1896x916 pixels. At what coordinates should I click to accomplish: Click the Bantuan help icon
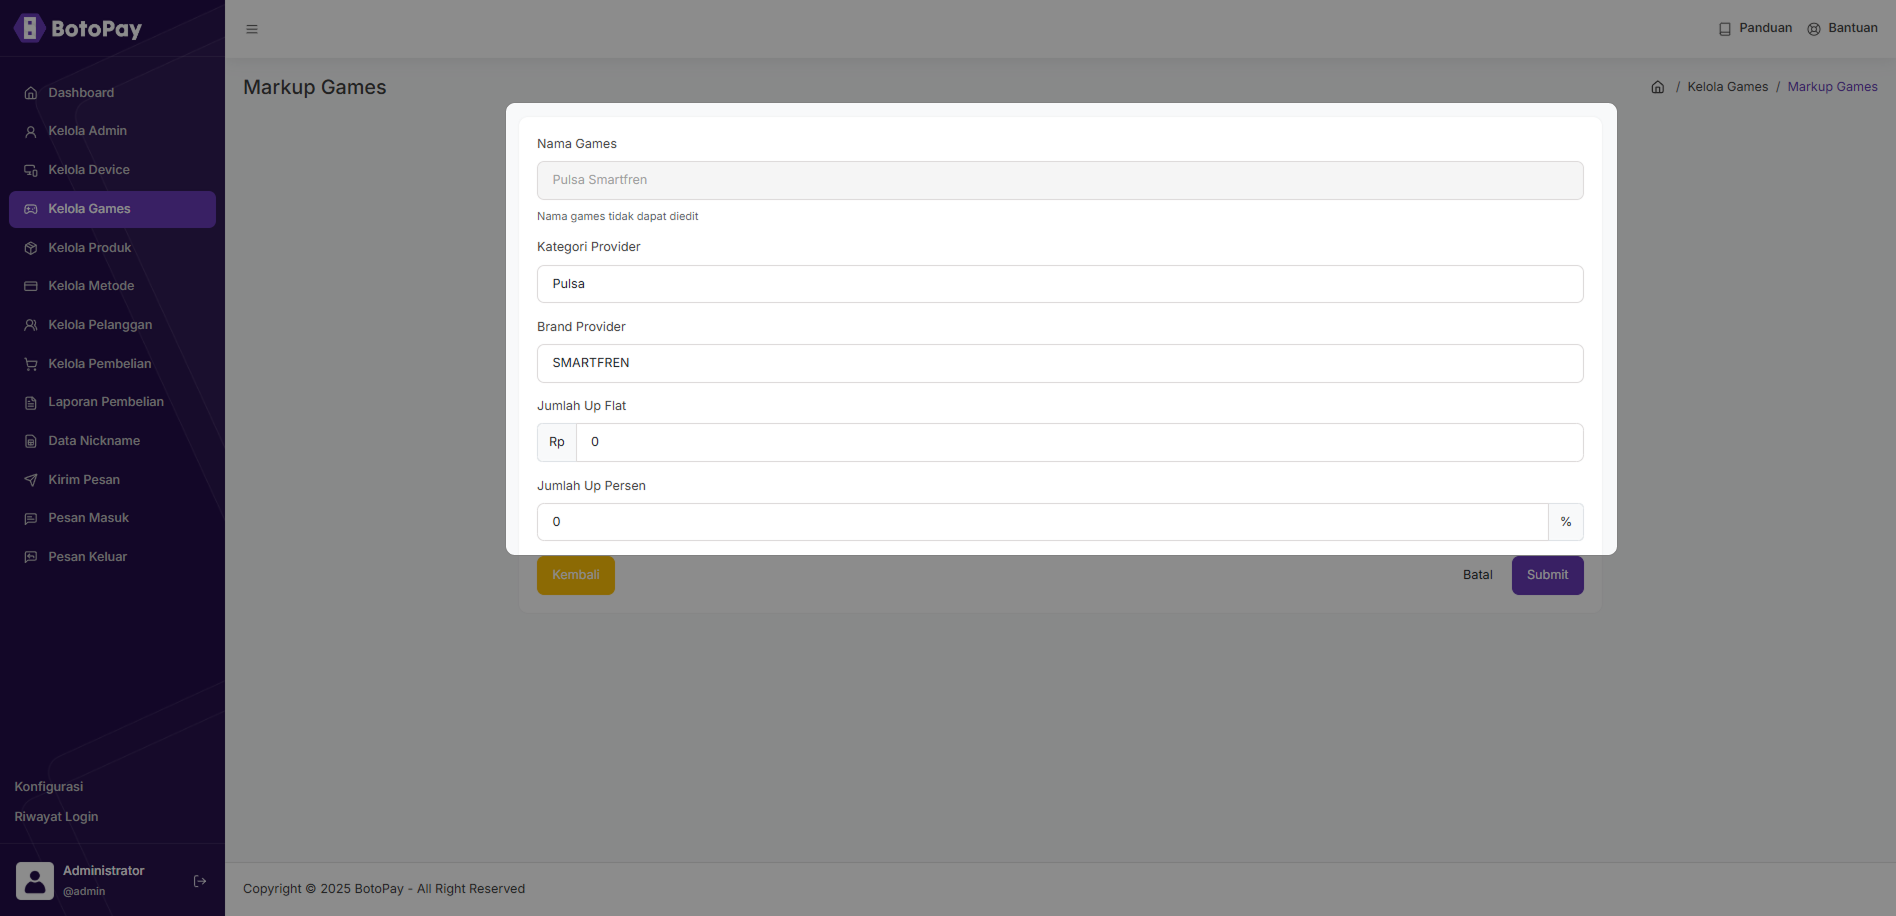click(x=1814, y=29)
